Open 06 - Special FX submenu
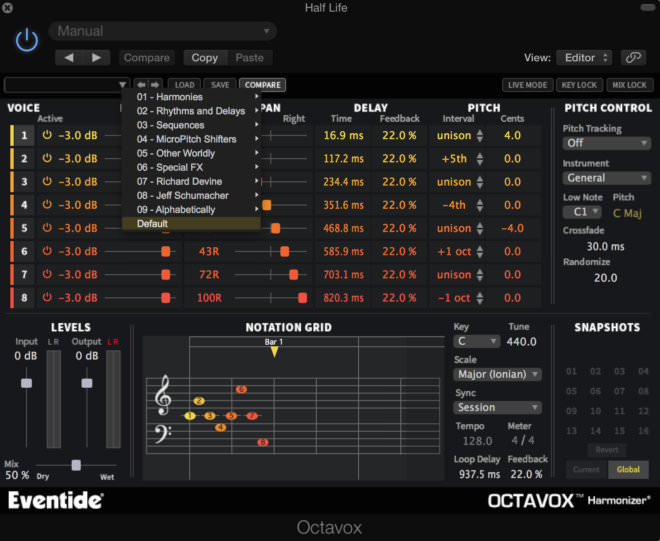 coord(192,167)
